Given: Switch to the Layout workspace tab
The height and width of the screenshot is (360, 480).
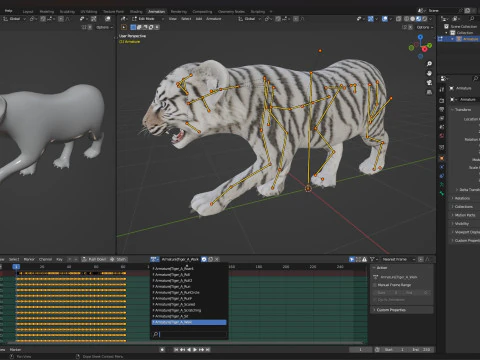Looking at the screenshot, I should coord(28,12).
